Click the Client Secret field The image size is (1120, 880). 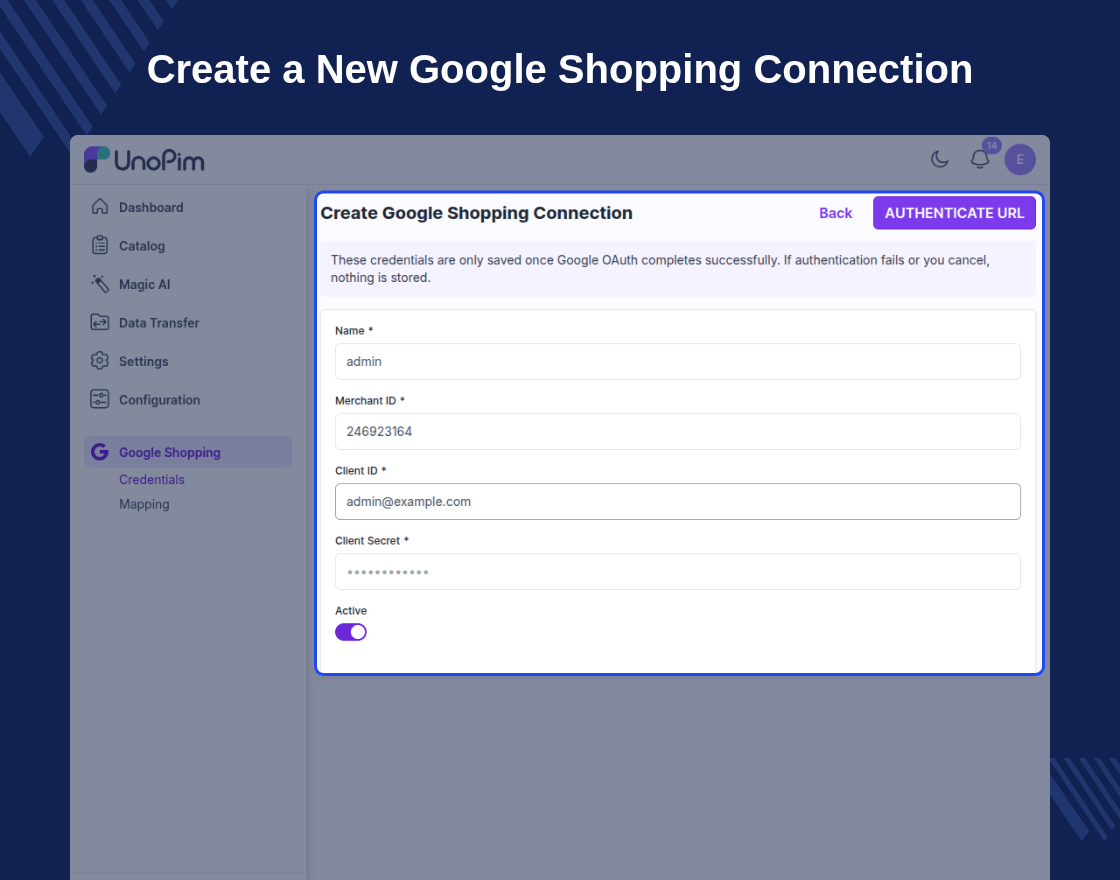coord(678,571)
